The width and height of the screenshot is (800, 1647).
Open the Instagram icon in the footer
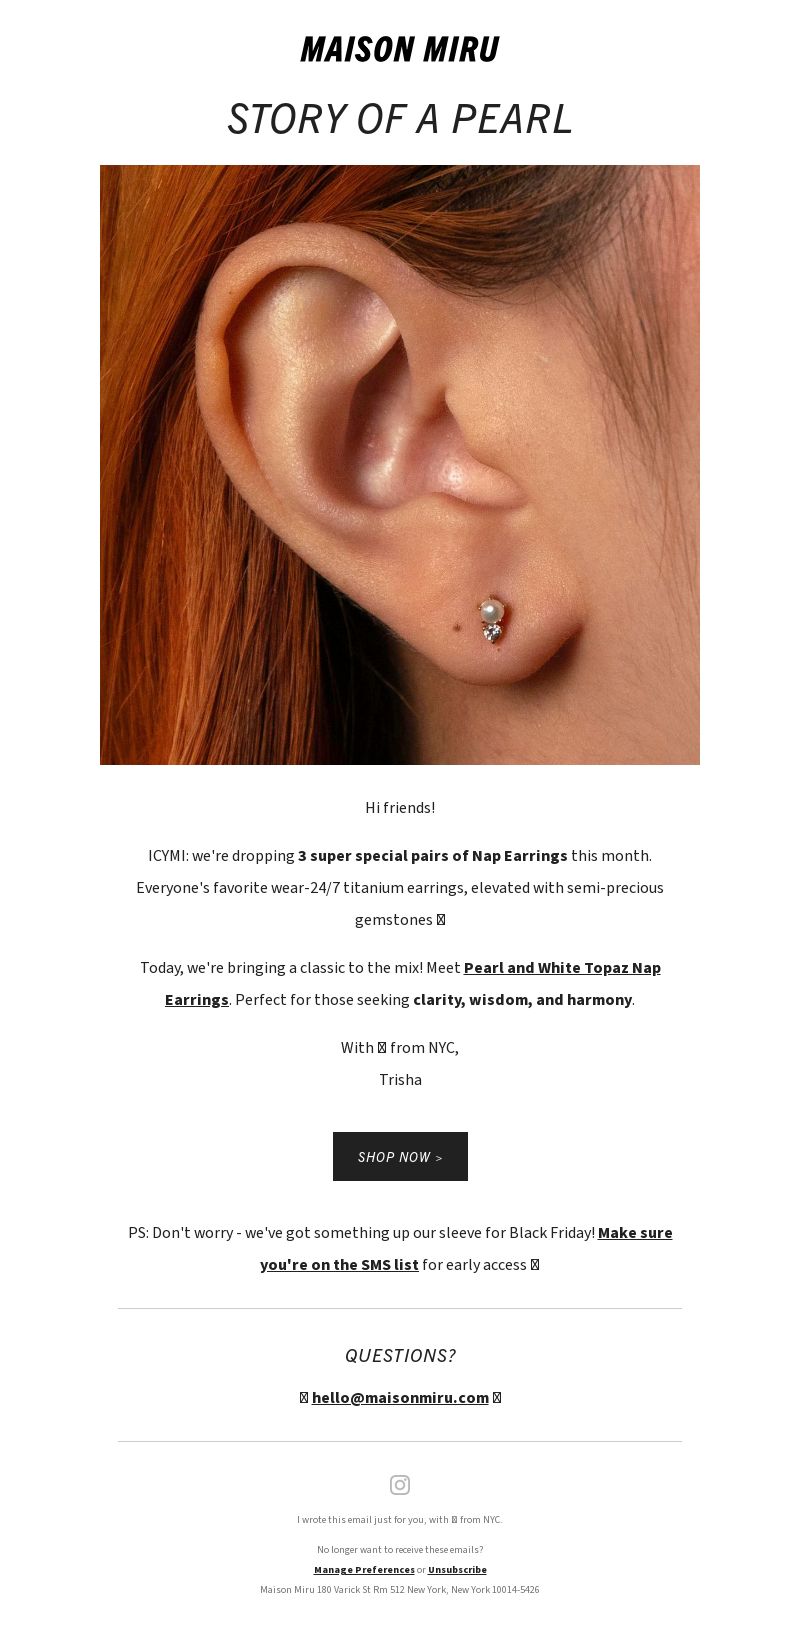click(x=400, y=1484)
